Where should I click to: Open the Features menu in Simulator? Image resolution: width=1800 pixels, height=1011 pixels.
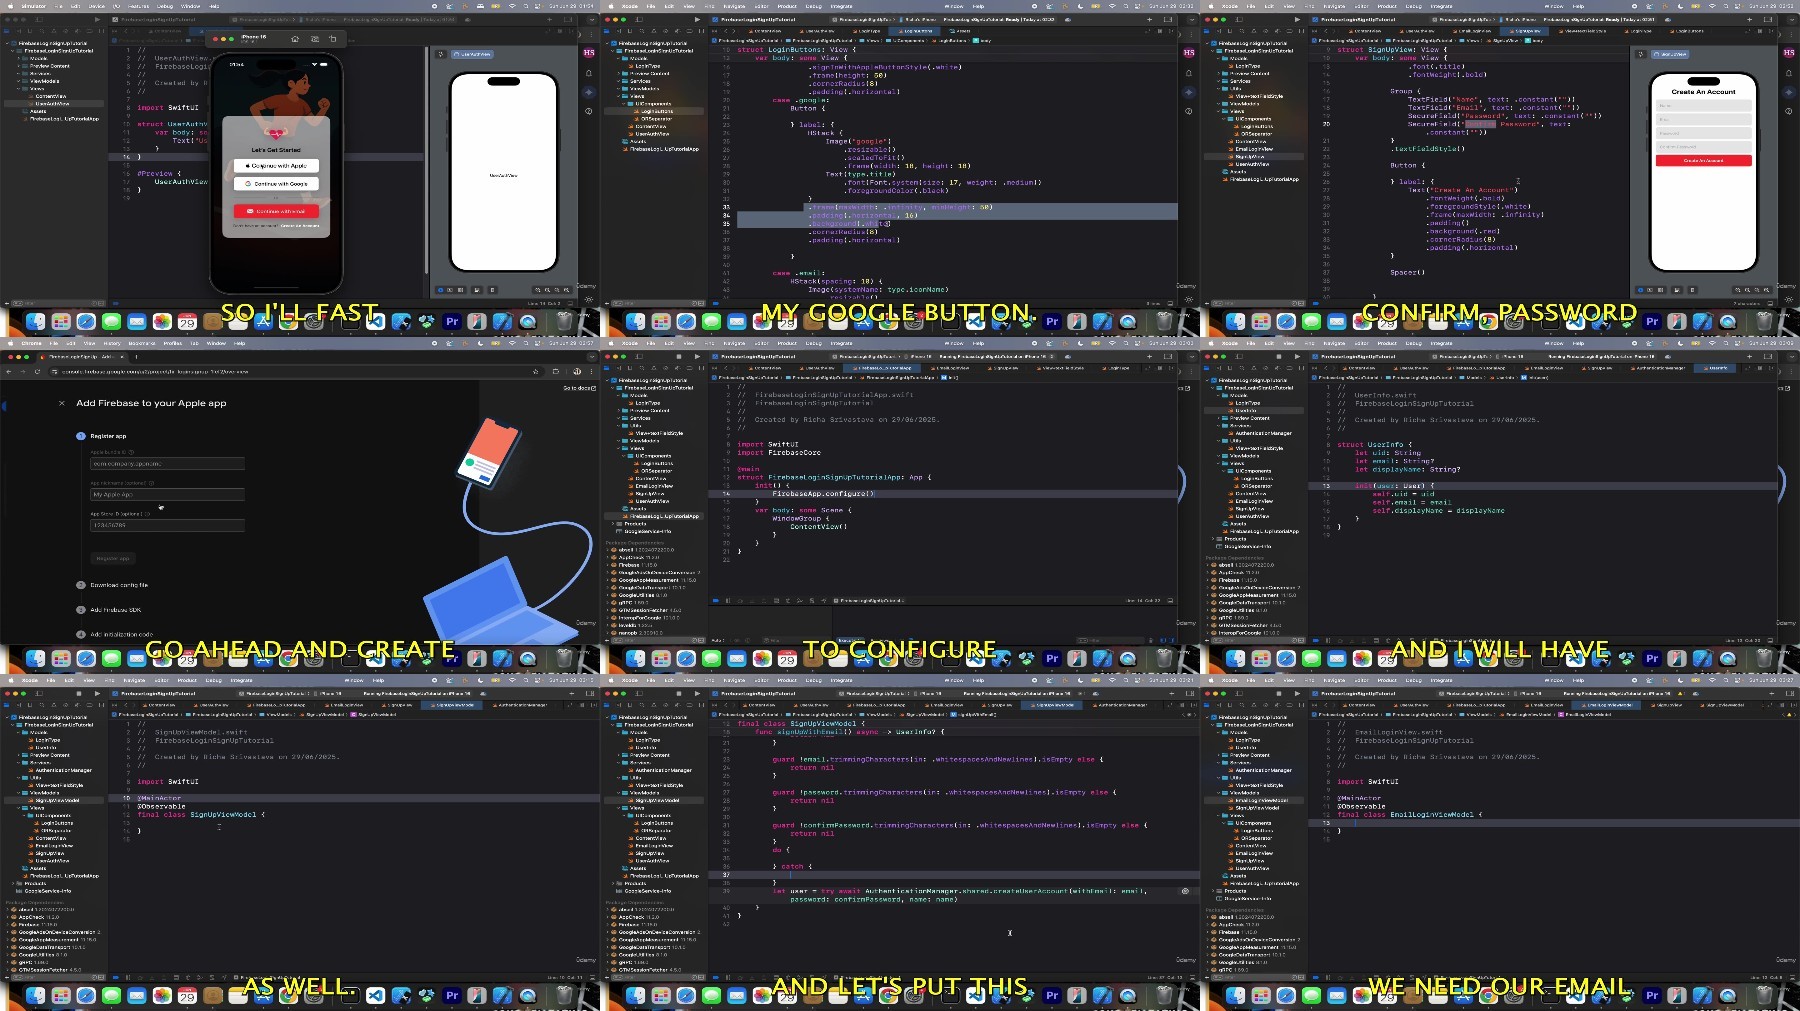click(138, 6)
